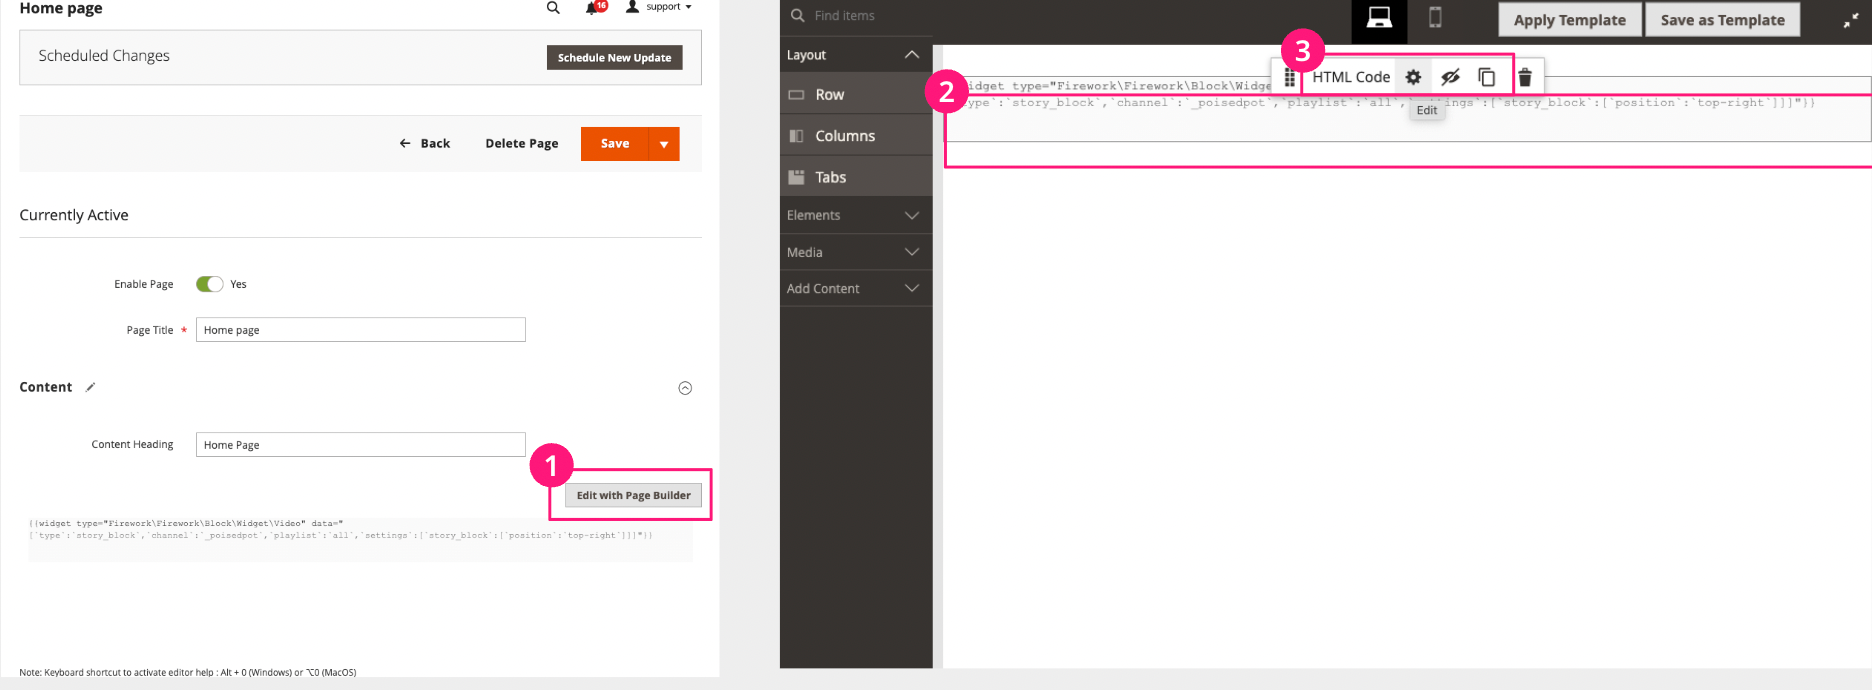Viewport: 1872px width, 690px height.
Task: Click Apply Template button
Action: pos(1569,20)
